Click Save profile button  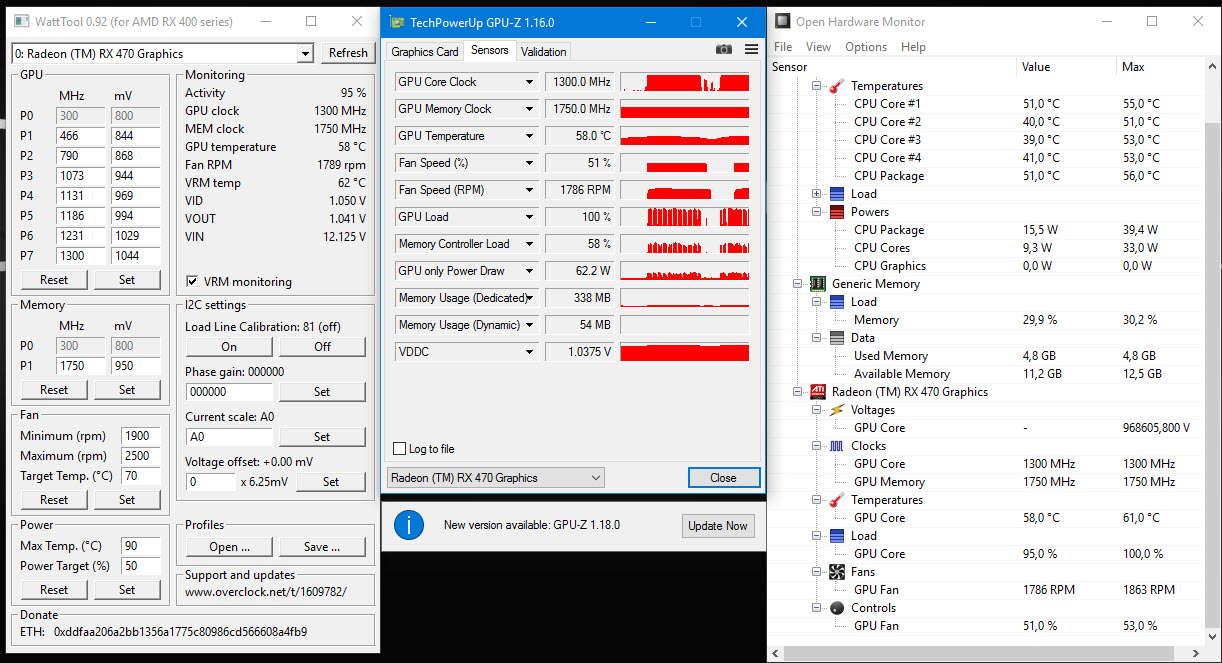pyautogui.click(x=322, y=547)
